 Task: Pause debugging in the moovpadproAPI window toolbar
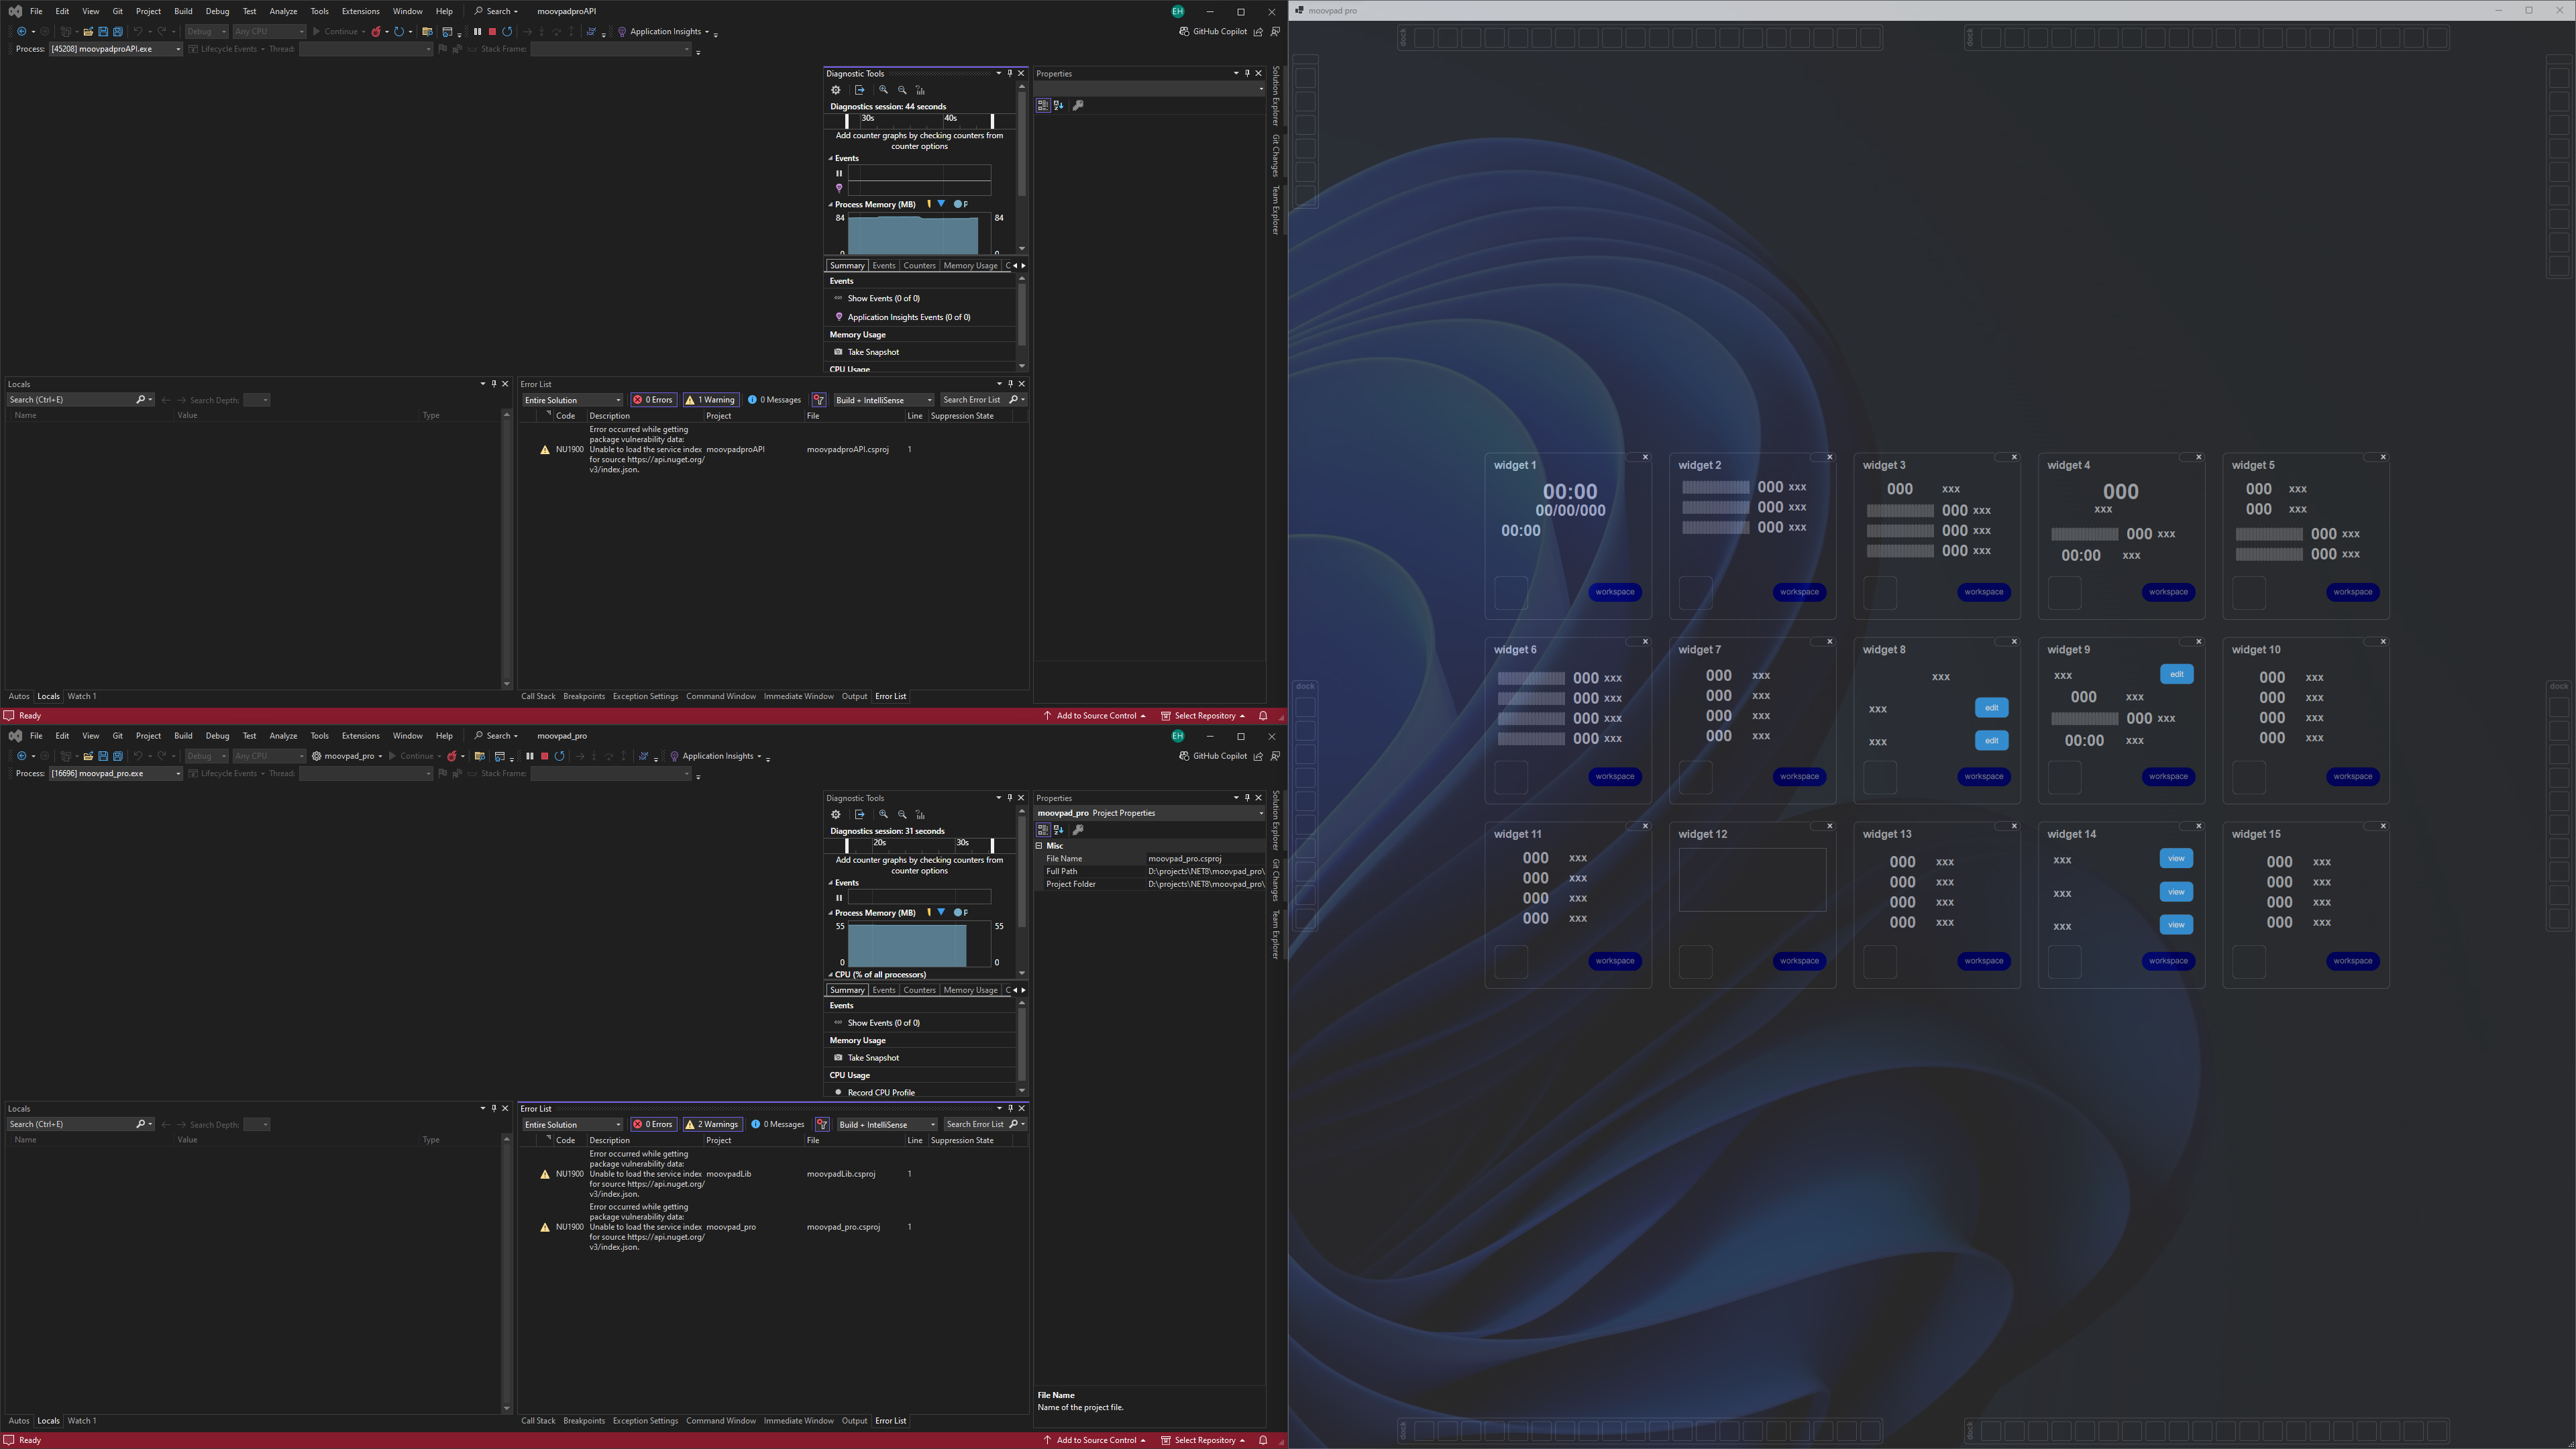tap(477, 31)
